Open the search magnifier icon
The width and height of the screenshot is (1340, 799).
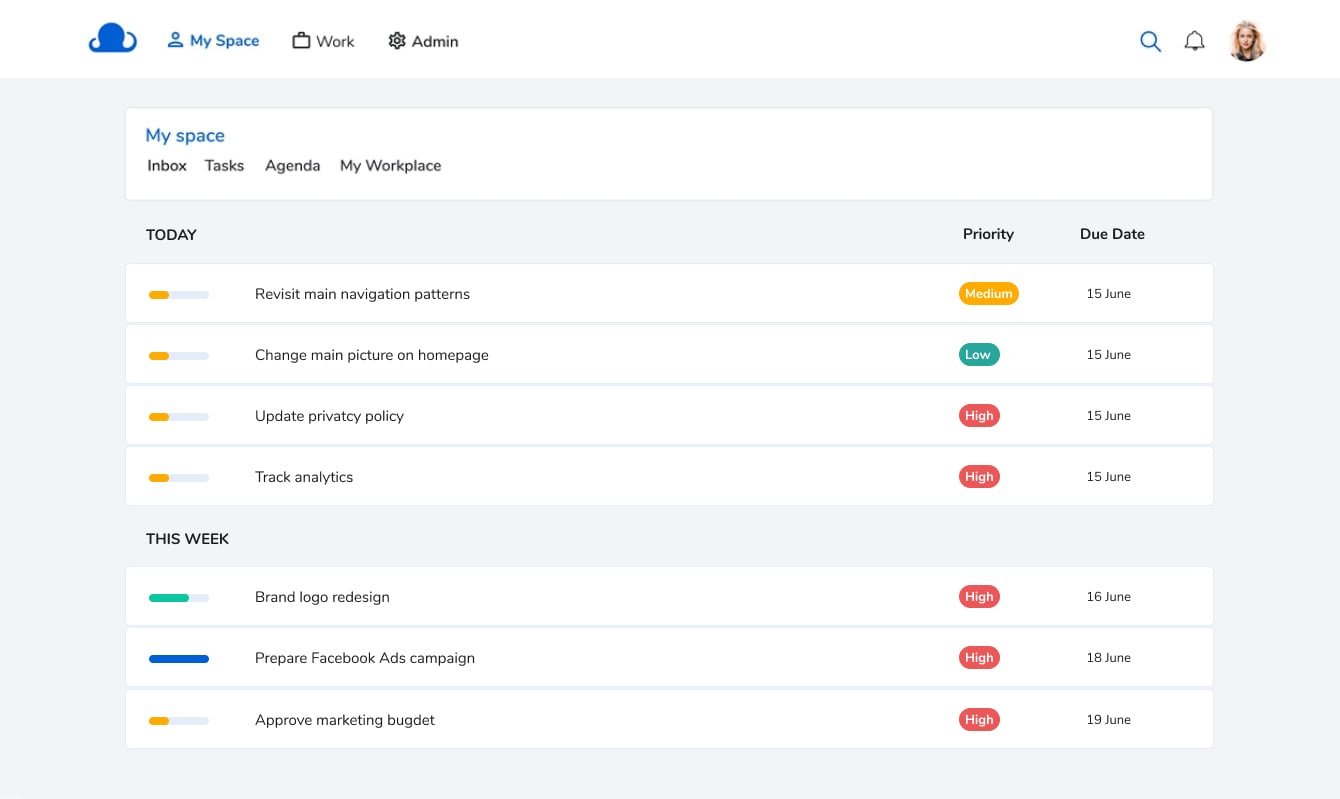point(1150,41)
